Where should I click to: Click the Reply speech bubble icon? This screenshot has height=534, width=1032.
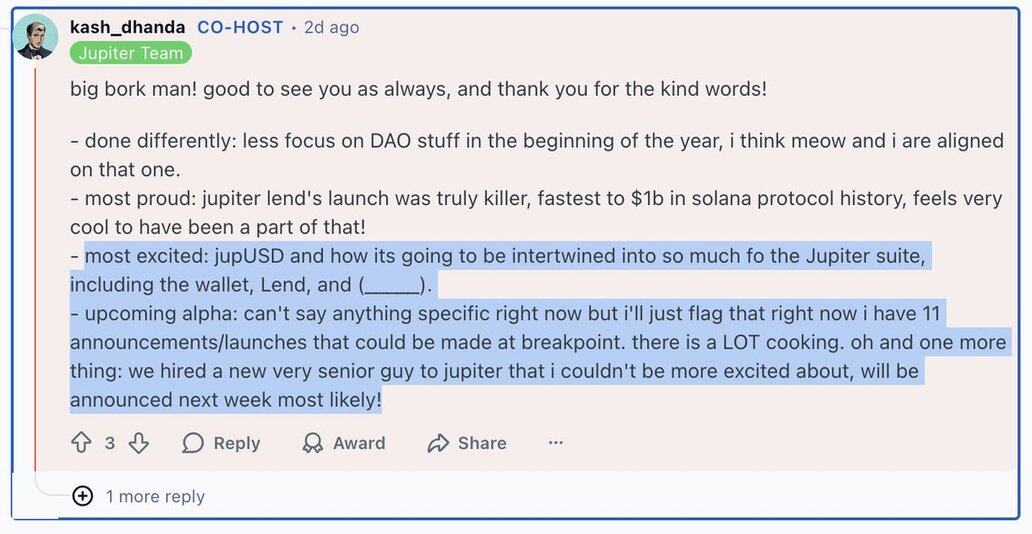click(x=193, y=443)
